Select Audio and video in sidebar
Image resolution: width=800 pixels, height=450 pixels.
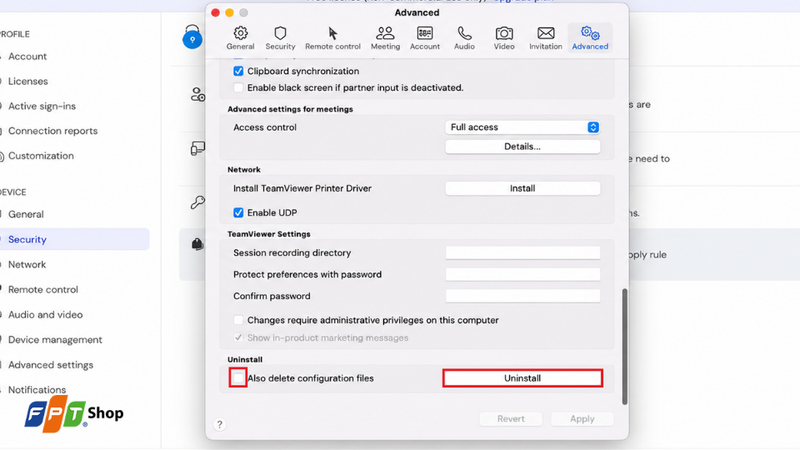pyautogui.click(x=45, y=314)
